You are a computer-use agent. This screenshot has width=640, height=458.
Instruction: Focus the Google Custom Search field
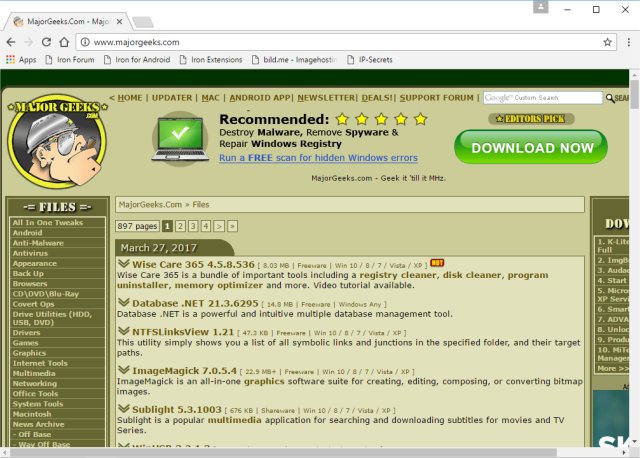tap(542, 98)
